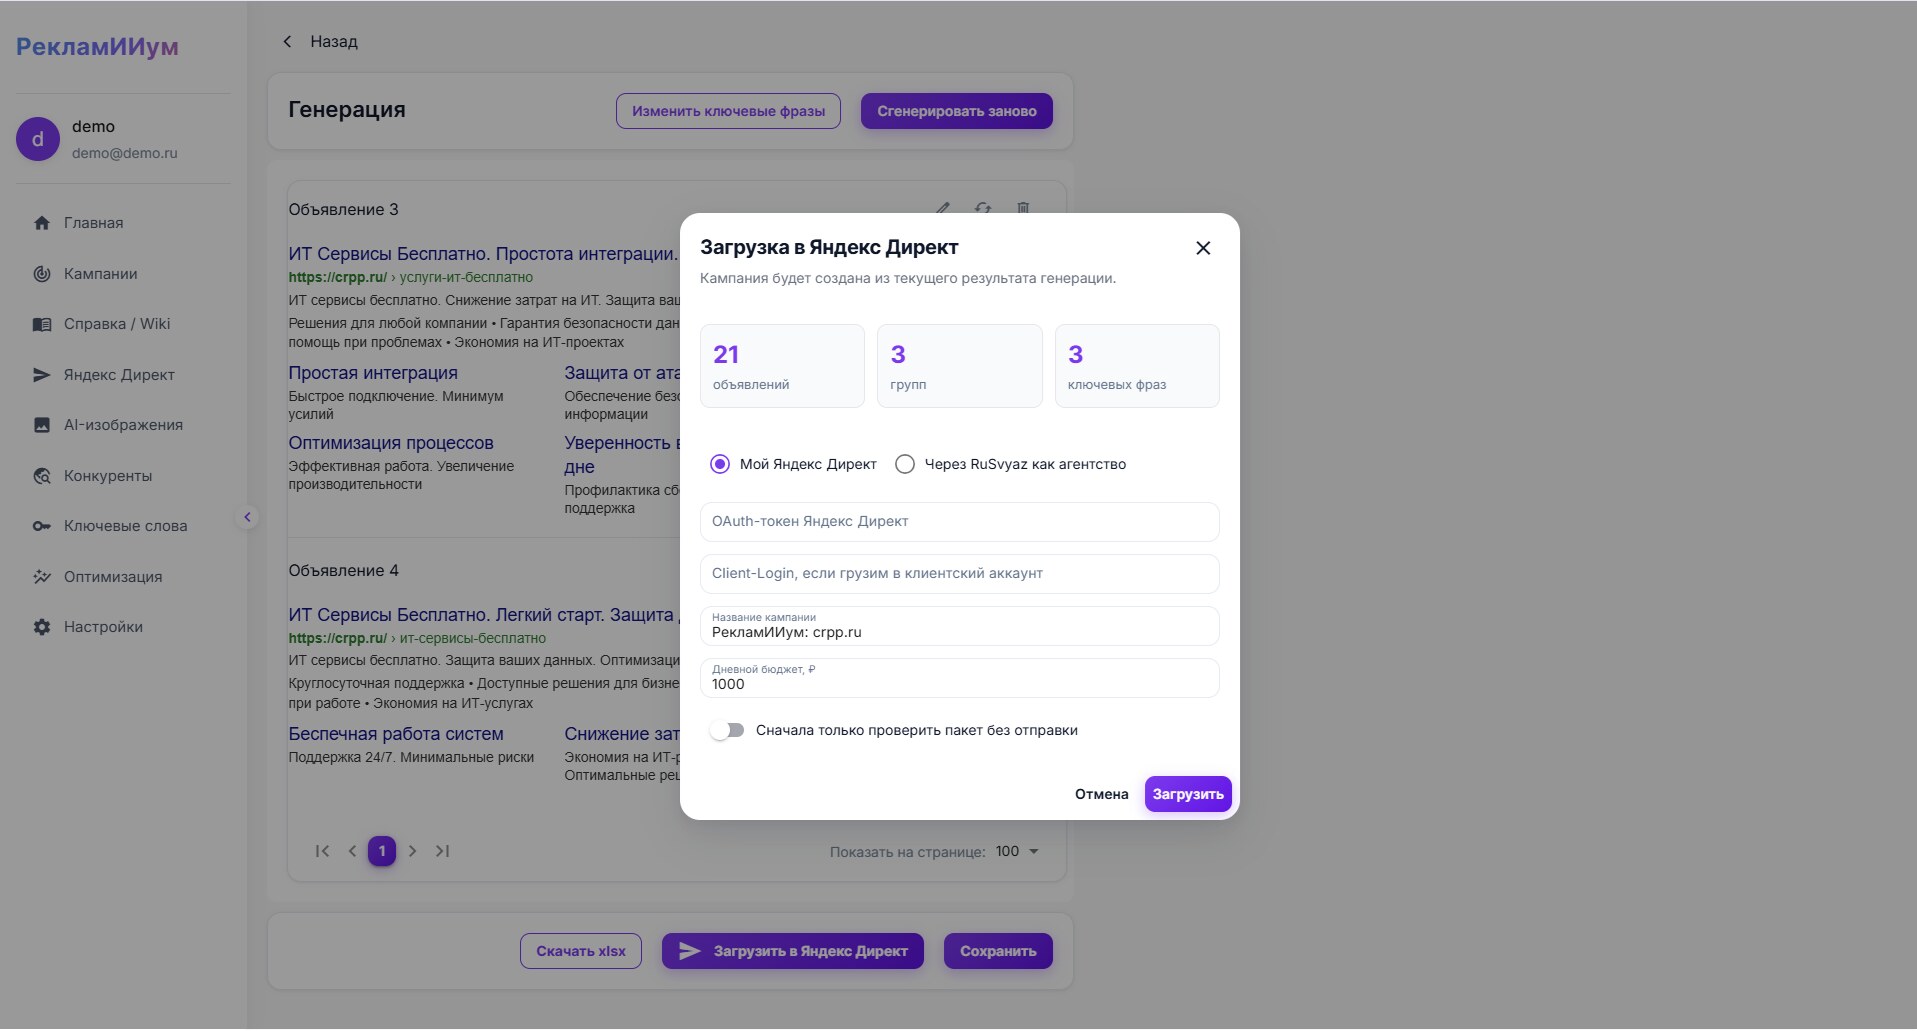Collapse the sidebar with the chevron handle

click(x=247, y=517)
